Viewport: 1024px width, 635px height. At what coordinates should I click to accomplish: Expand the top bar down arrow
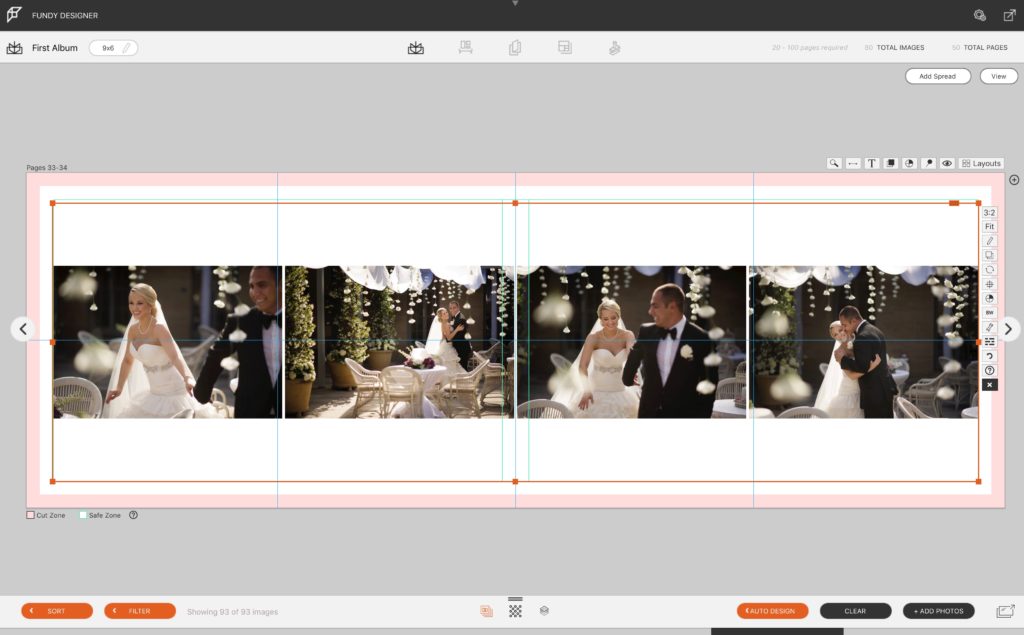click(x=515, y=3)
